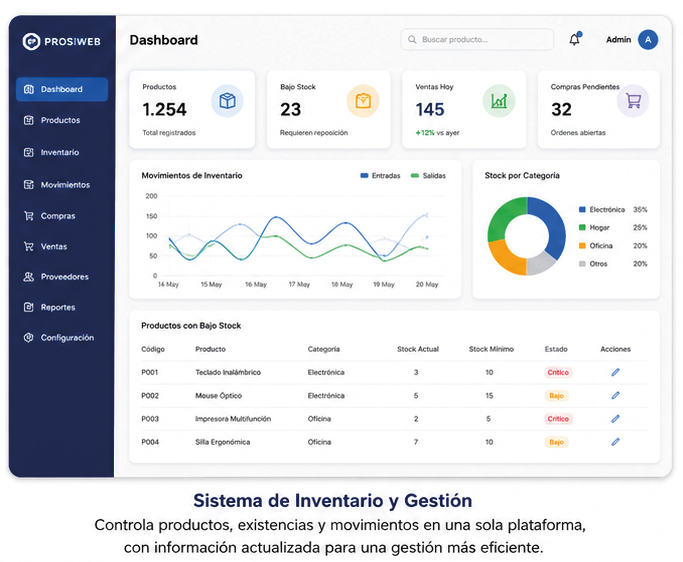Click the Ventas Hoy chart icon
Viewport: 683px width, 562px height.
tap(499, 101)
